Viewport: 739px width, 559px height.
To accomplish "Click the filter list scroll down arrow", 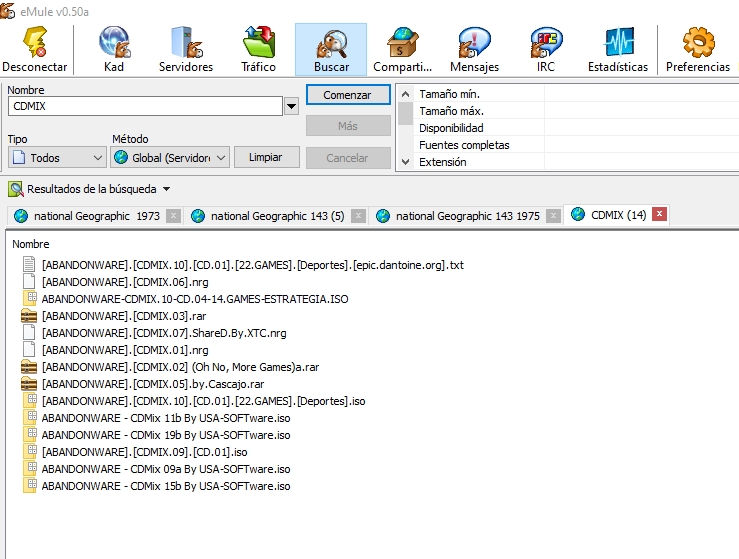I will coord(405,162).
